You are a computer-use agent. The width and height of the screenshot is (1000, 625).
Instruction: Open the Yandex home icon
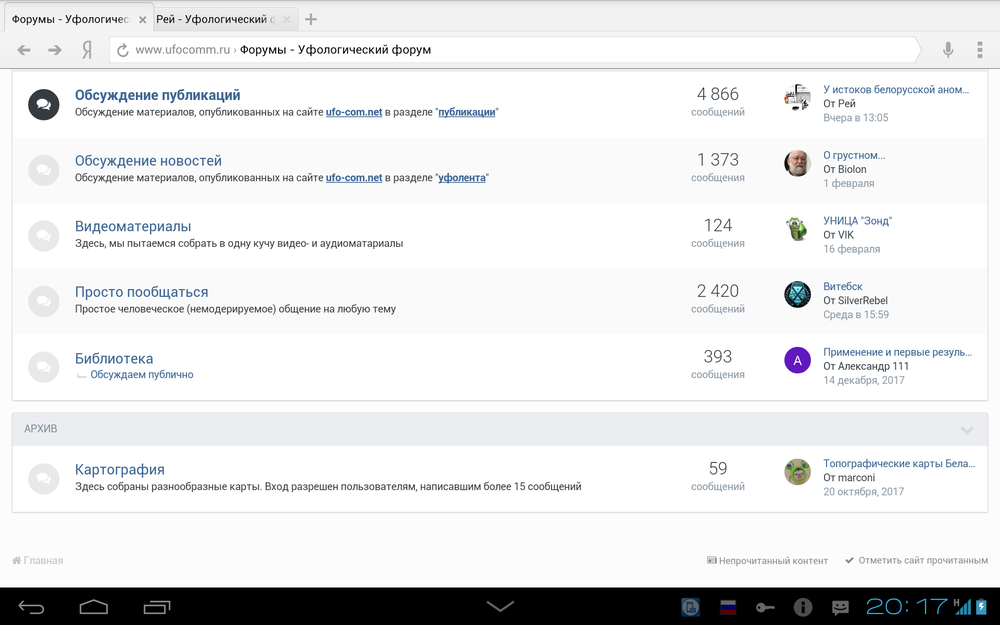pyautogui.click(x=87, y=50)
